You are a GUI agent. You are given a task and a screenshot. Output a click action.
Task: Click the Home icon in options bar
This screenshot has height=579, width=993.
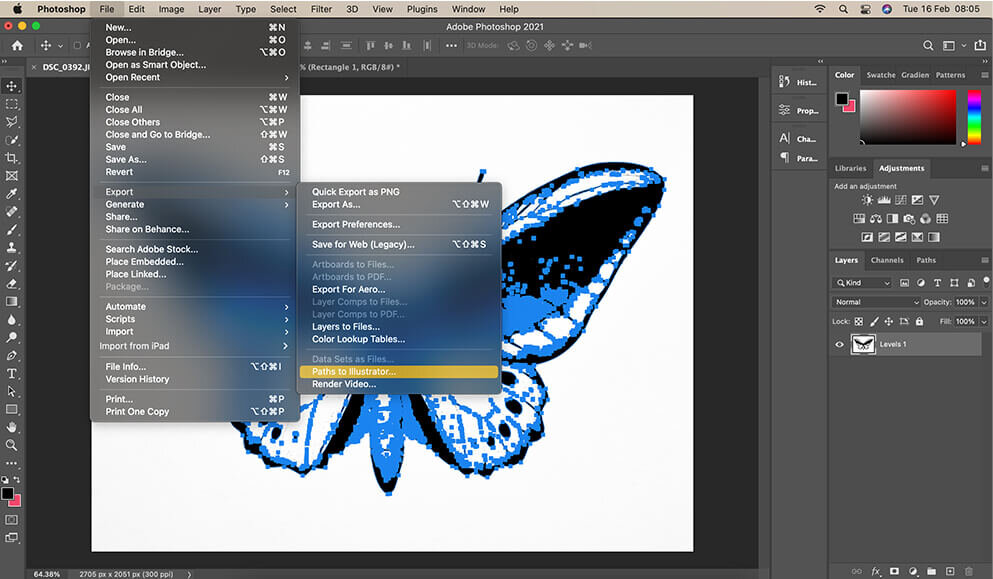[17, 46]
